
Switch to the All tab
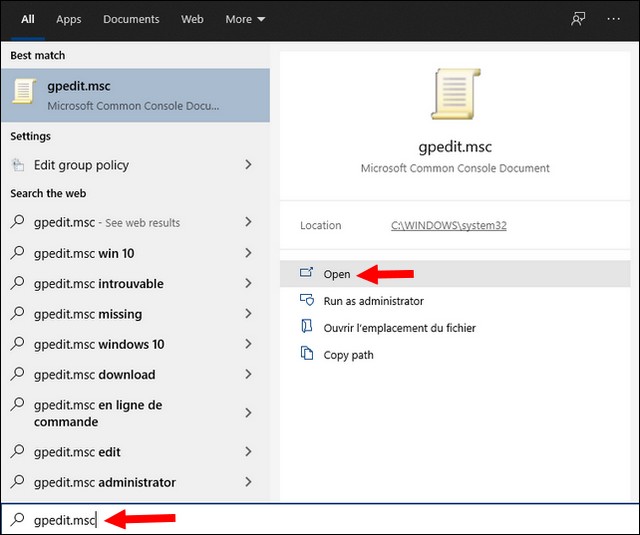(28, 19)
